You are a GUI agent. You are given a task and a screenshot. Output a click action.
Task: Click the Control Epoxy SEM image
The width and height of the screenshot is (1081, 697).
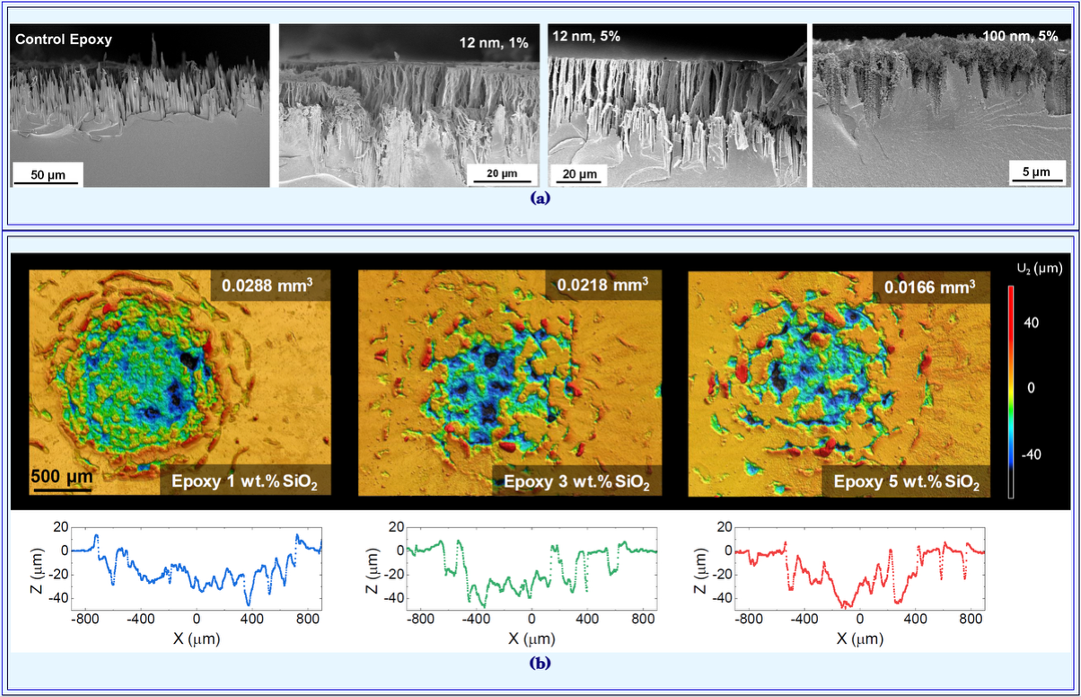click(140, 105)
